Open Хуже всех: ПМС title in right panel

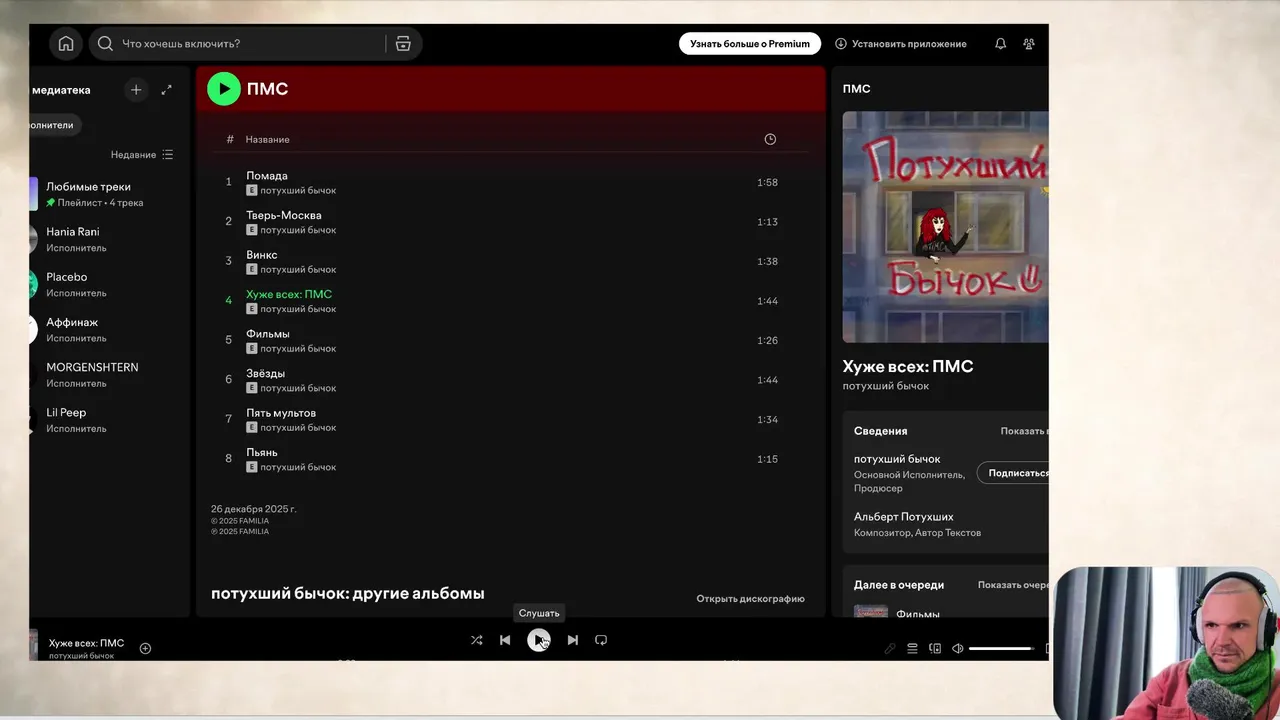tap(908, 366)
